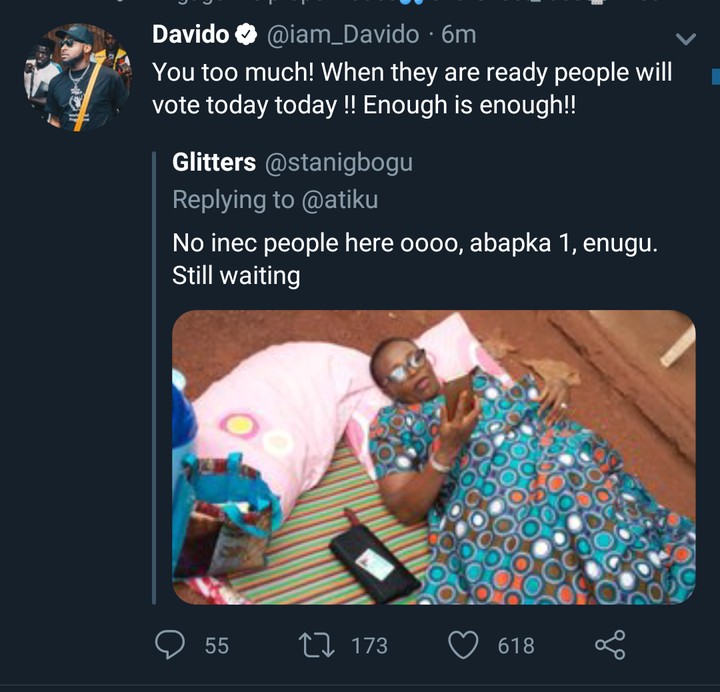Image resolution: width=720 pixels, height=692 pixels.
Task: Click the 618 likes count
Action: pyautogui.click(x=516, y=646)
